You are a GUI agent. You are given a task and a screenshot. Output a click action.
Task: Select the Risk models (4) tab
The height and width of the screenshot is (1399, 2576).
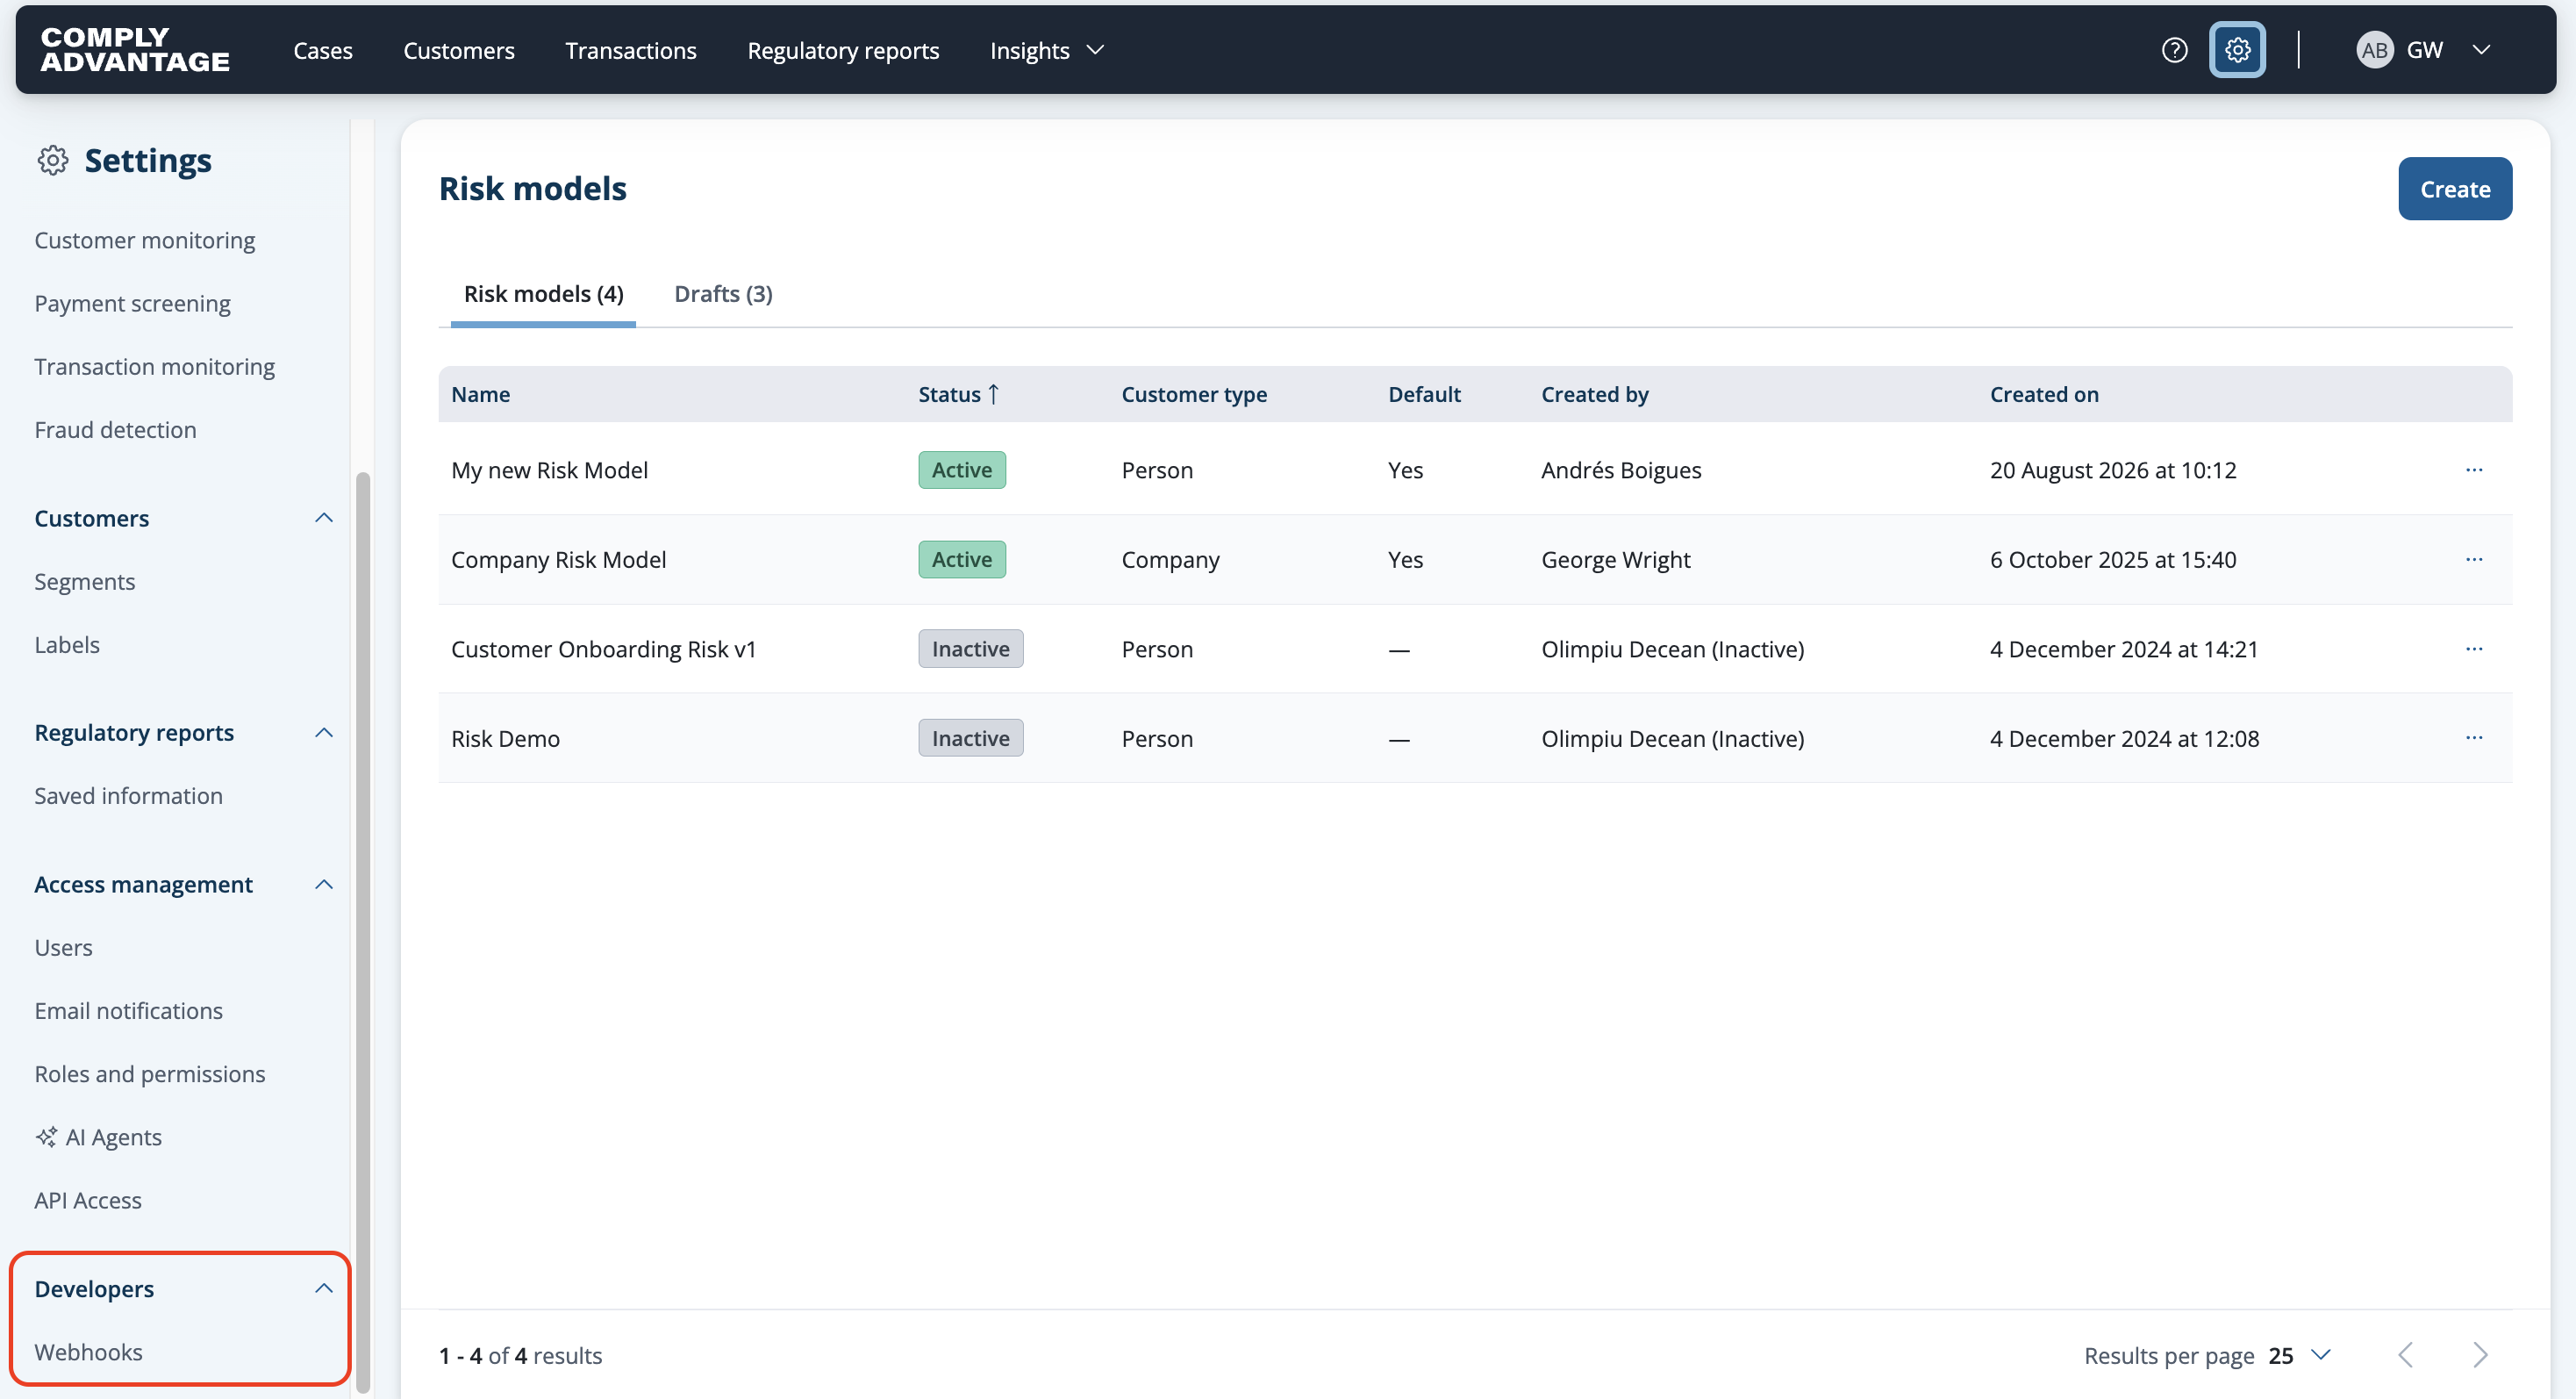(x=543, y=294)
